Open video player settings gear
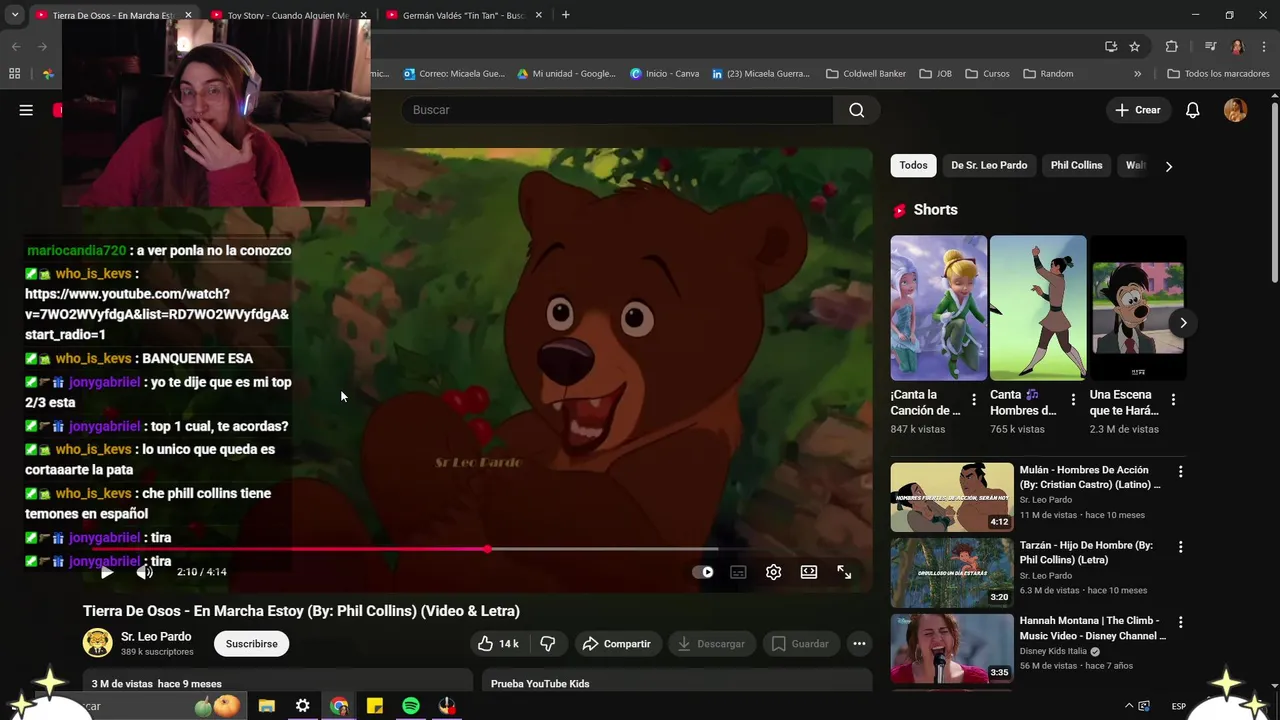The height and width of the screenshot is (720, 1280). tap(773, 572)
